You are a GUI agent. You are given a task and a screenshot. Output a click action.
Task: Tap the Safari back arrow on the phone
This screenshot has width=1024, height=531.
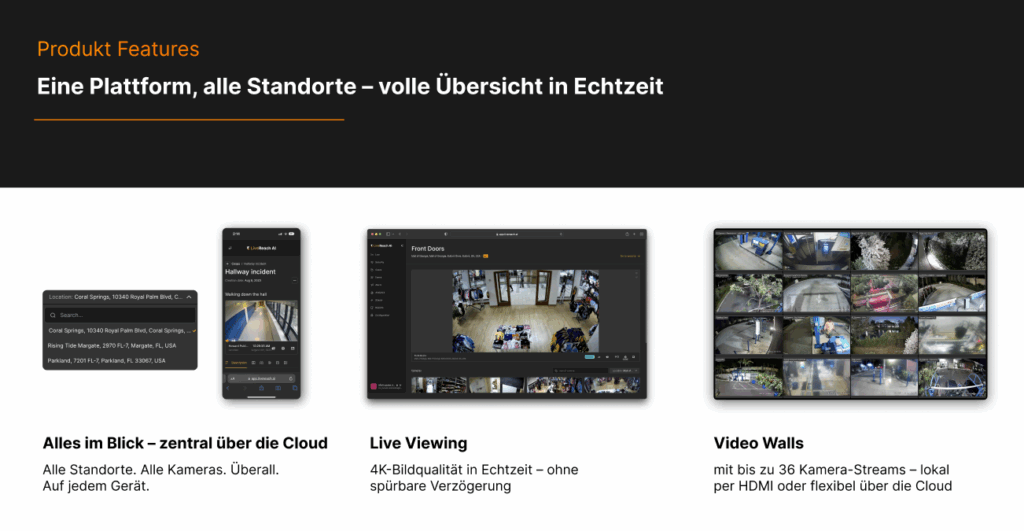(228, 388)
